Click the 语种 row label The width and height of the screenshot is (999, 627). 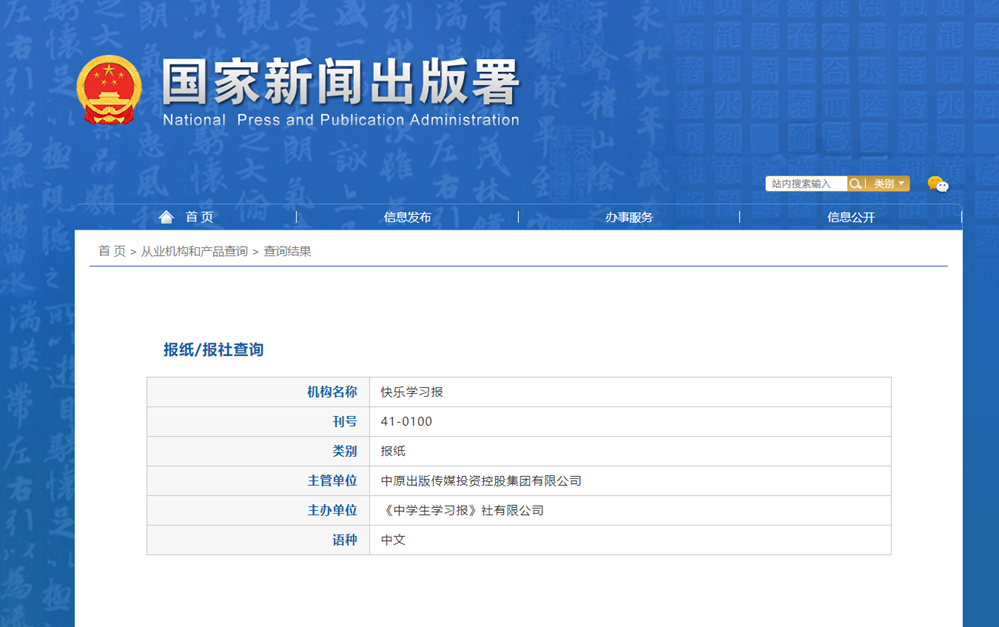tap(345, 540)
